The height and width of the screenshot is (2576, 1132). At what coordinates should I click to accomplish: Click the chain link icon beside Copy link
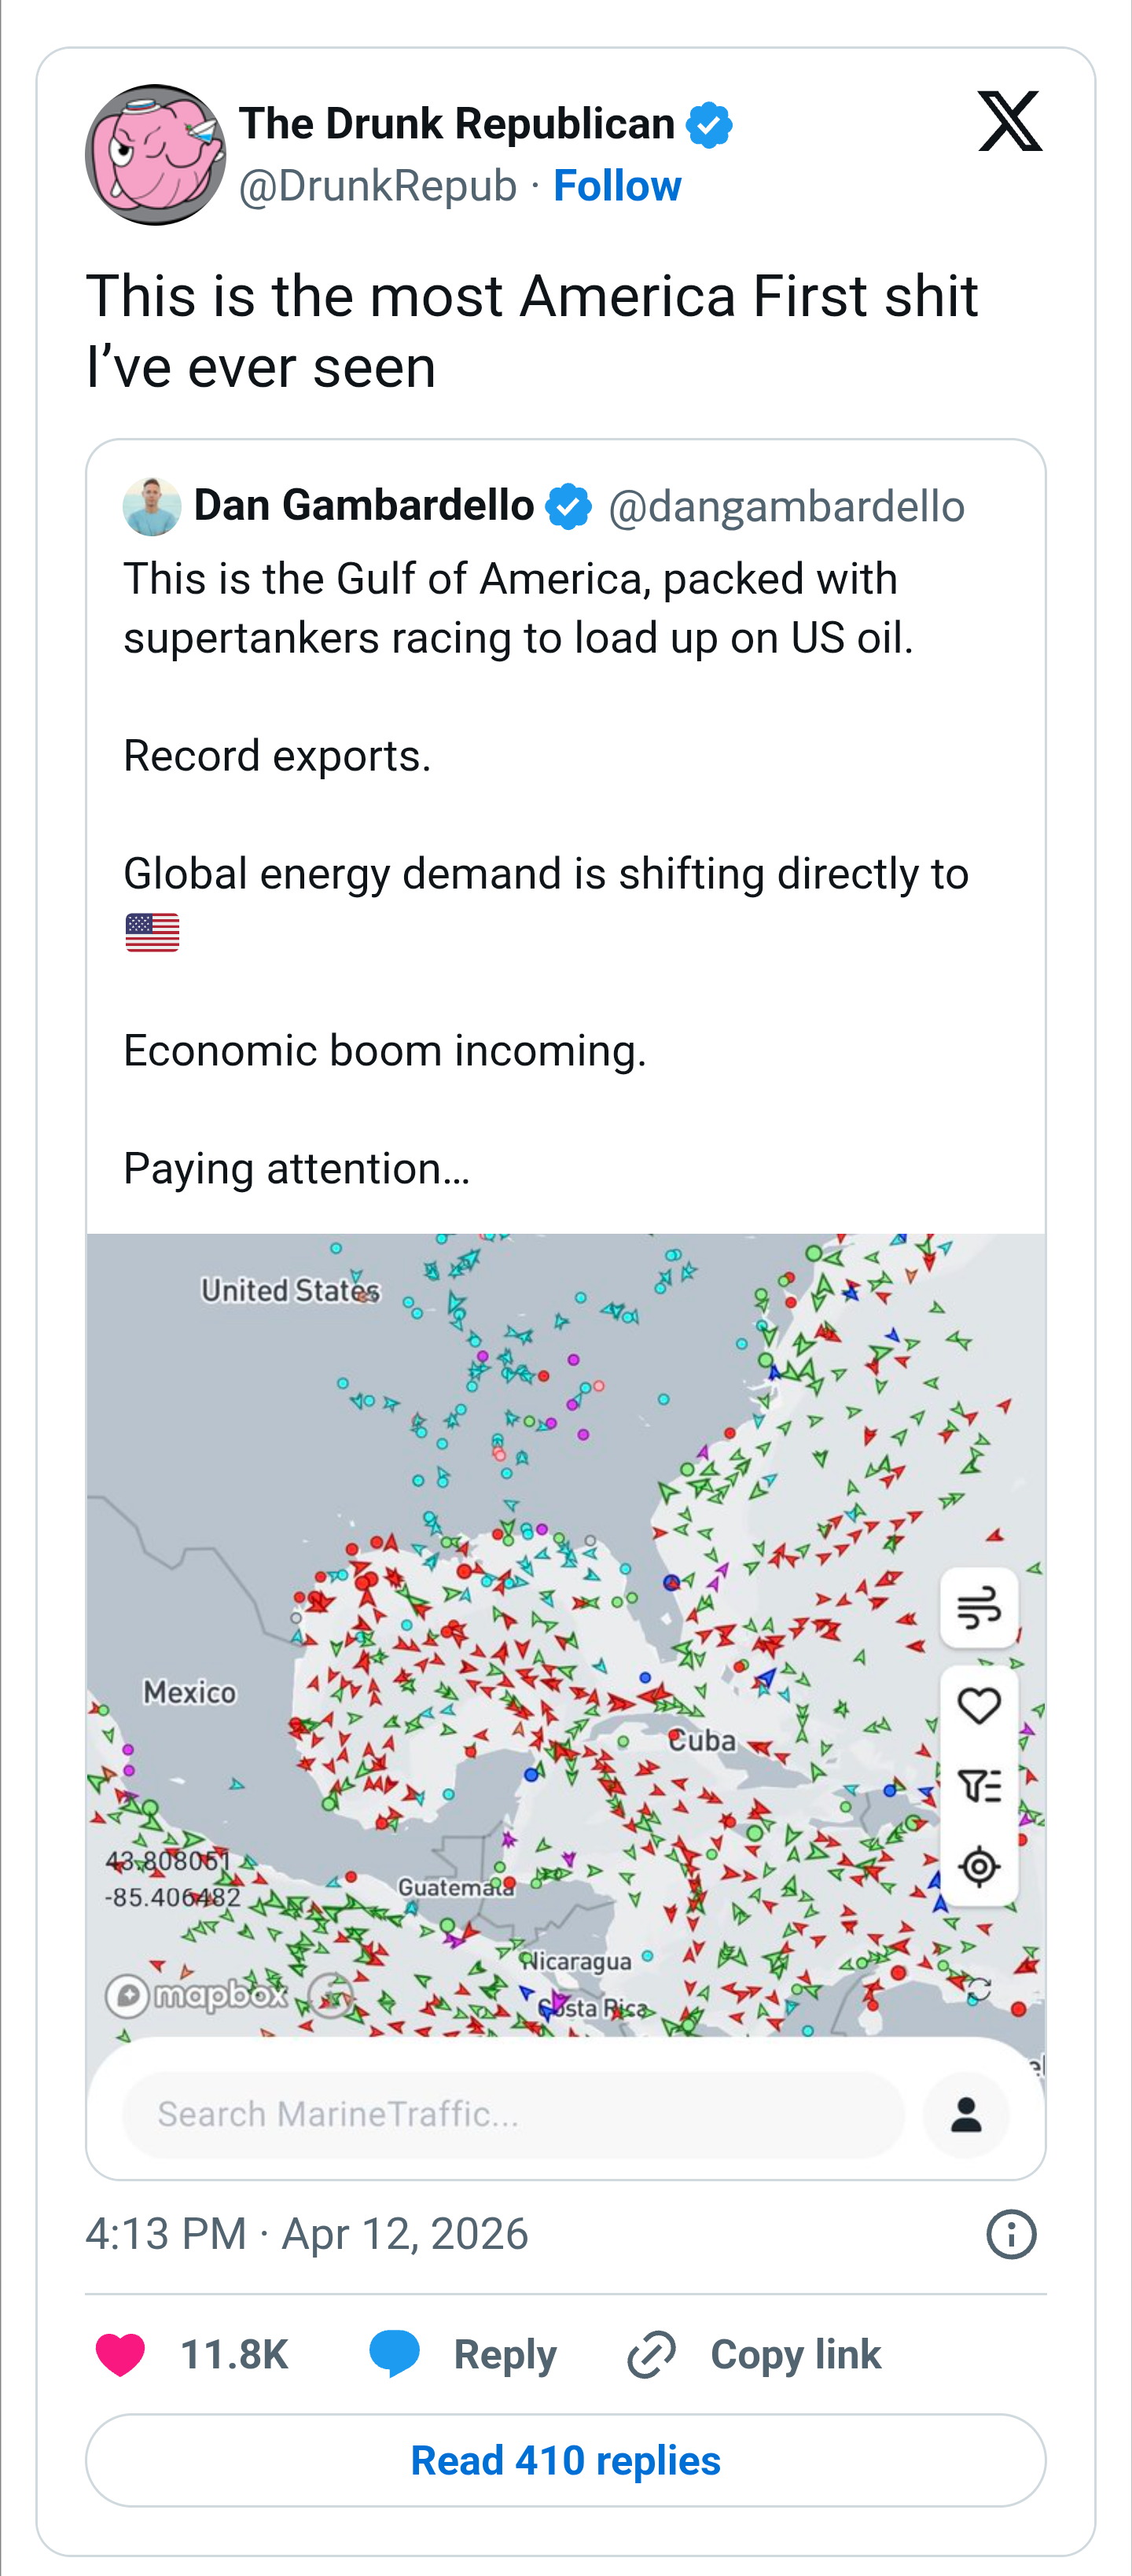click(x=651, y=2354)
